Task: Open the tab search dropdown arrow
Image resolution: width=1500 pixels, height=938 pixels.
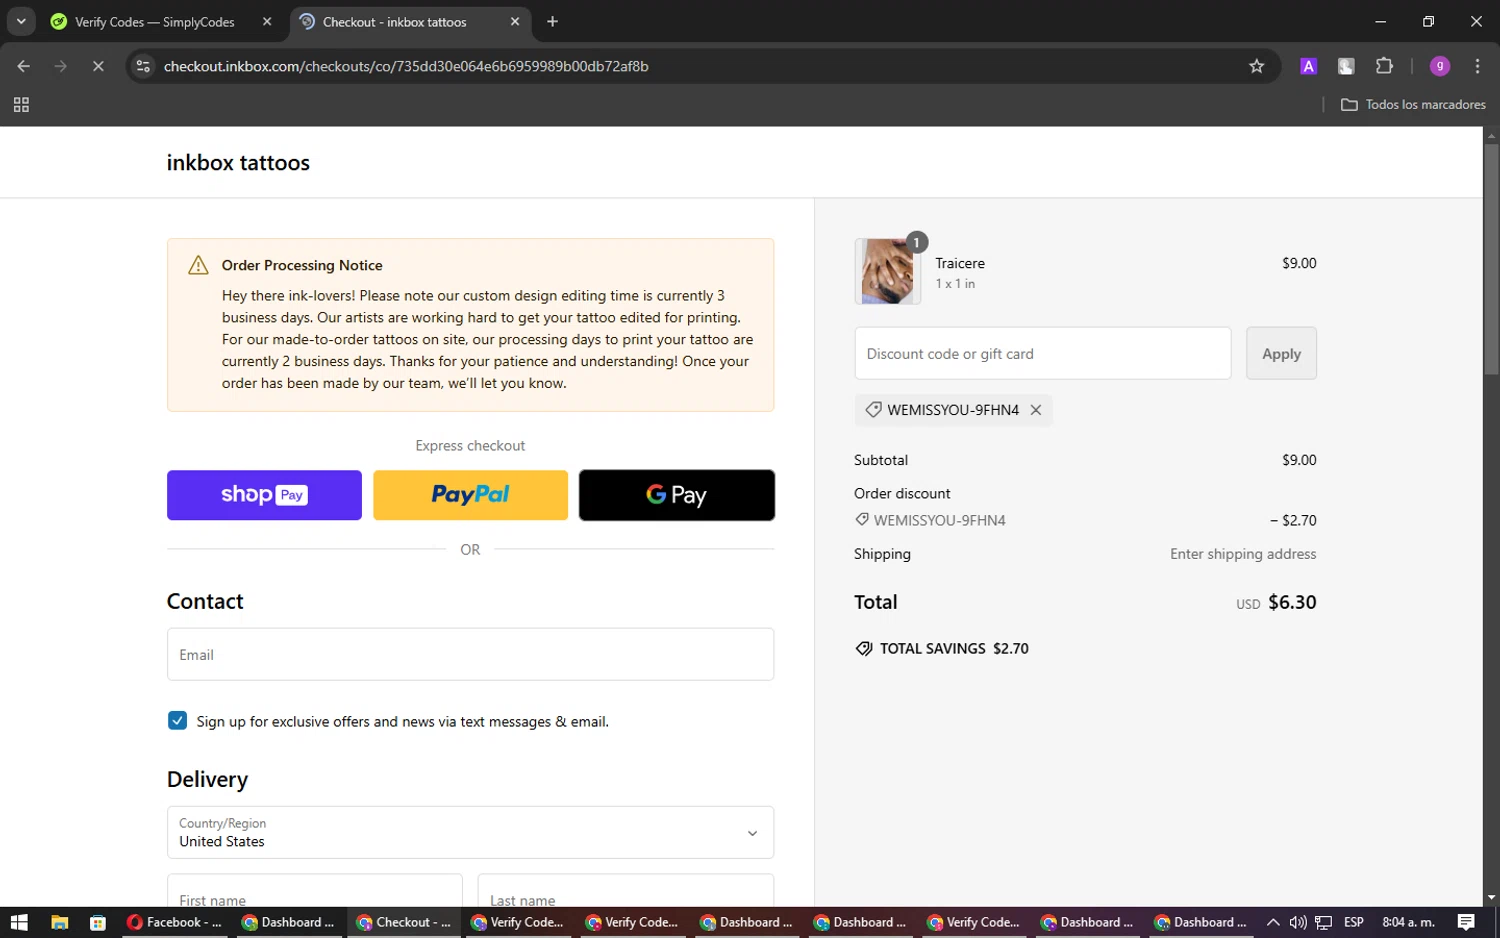Action: coord(21,22)
